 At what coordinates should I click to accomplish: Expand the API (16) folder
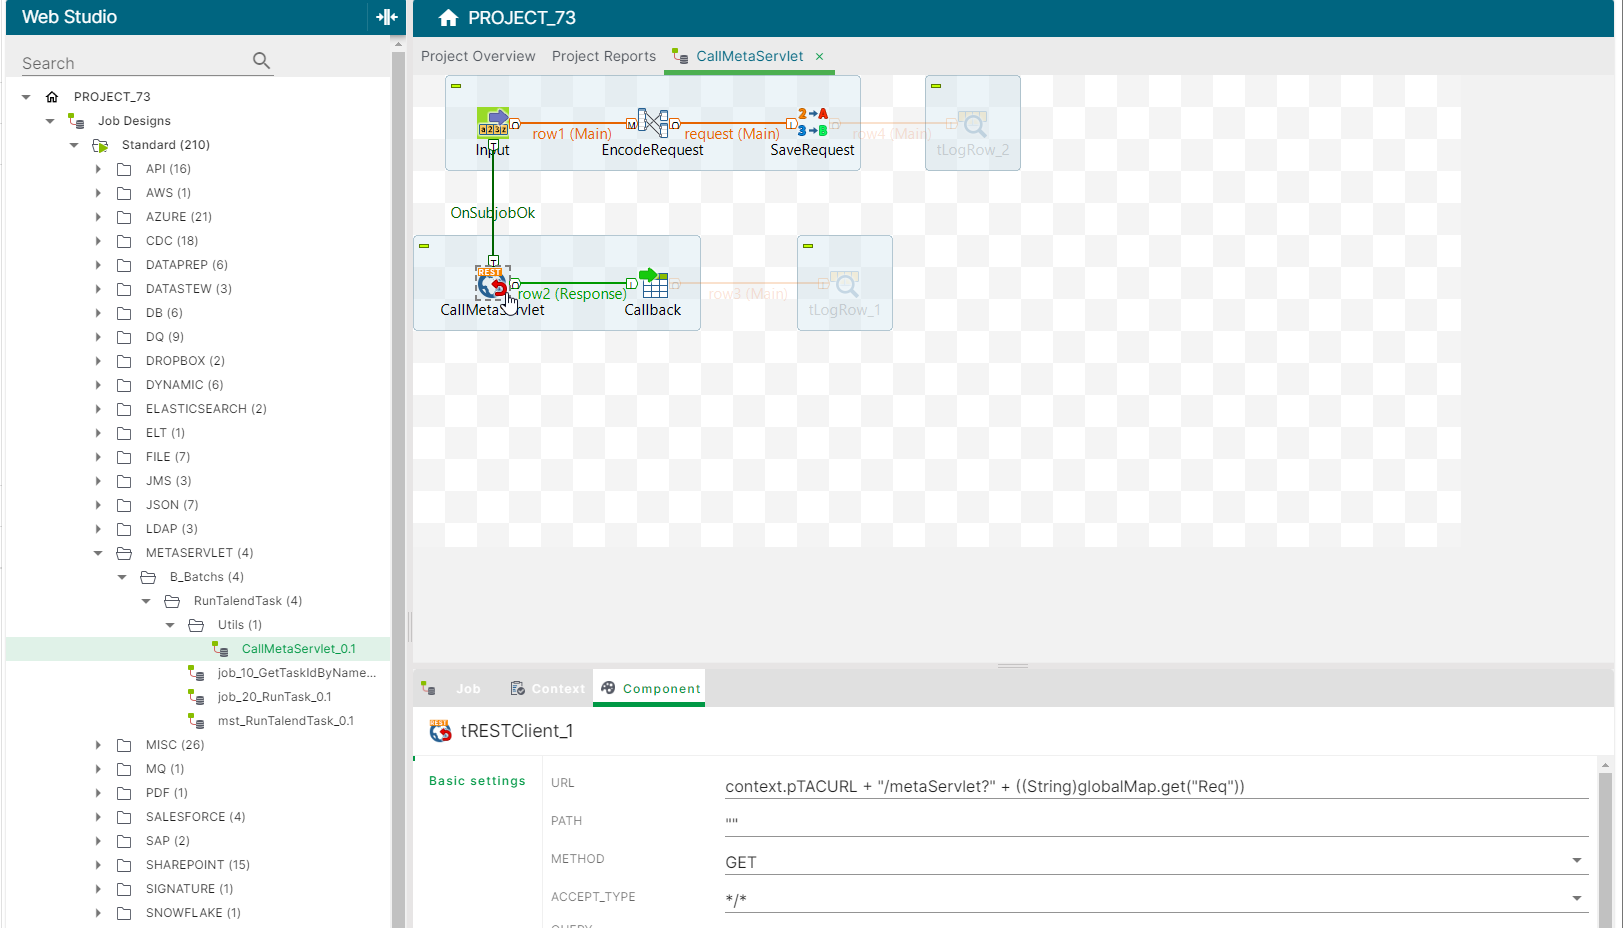[98, 168]
